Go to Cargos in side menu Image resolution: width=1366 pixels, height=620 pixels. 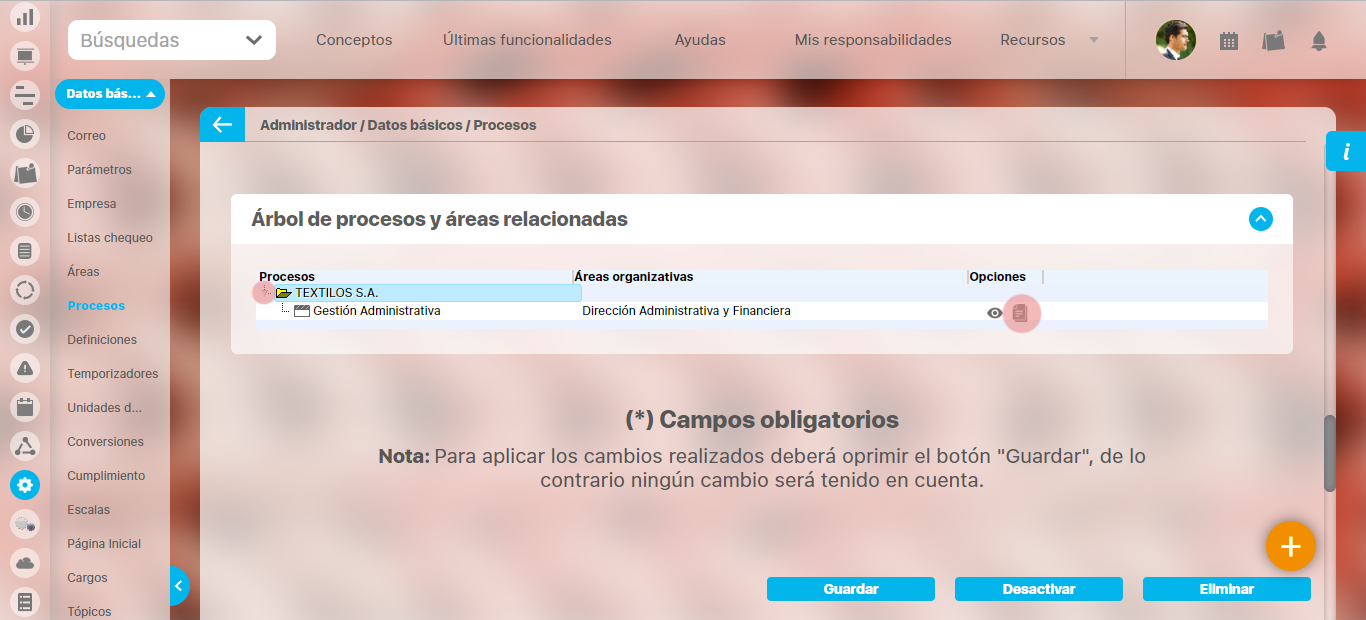click(87, 578)
